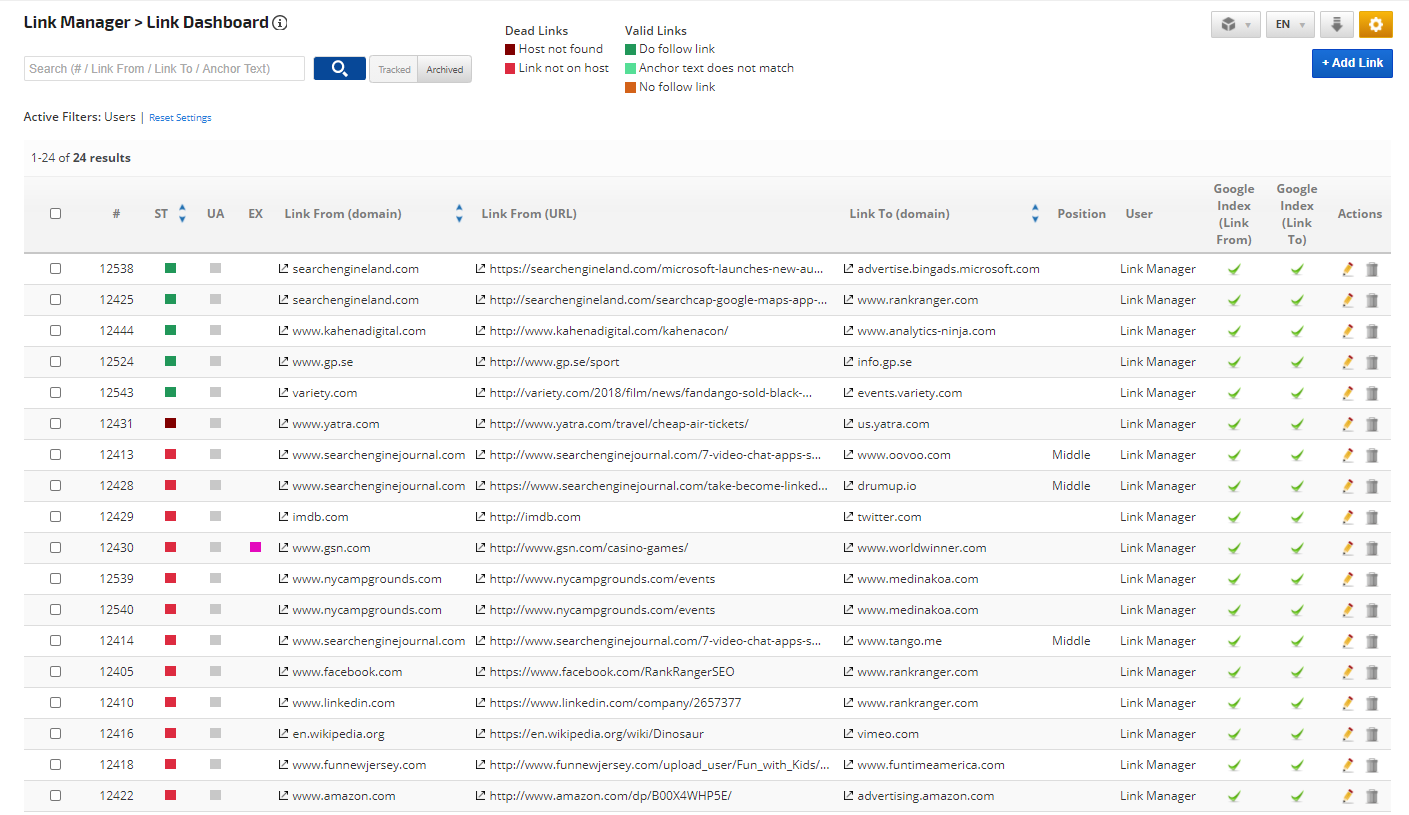Click the blue search magnifier button
Viewport: 1409px width, 815px height.
[x=339, y=69]
